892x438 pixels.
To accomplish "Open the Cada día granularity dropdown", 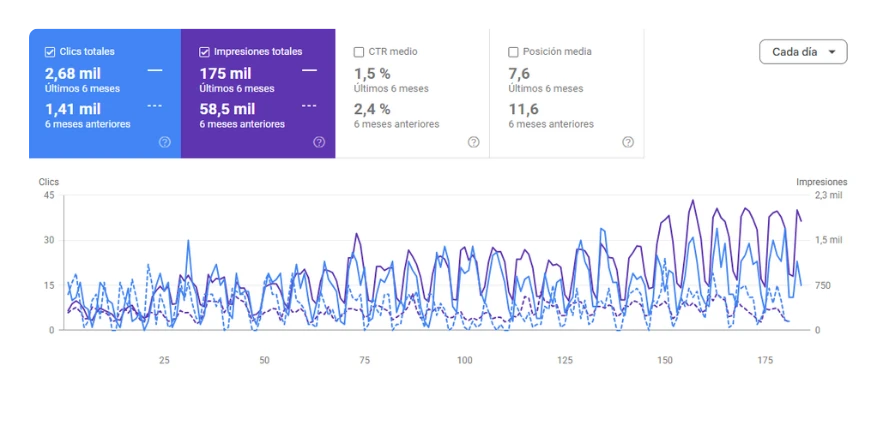I will click(803, 52).
